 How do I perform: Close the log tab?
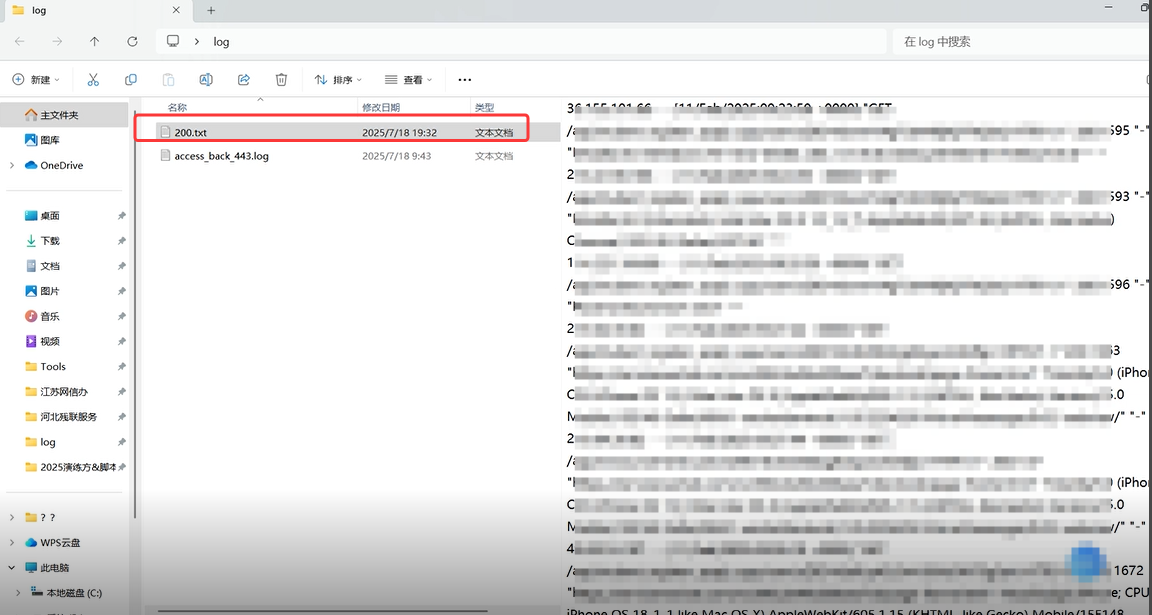click(x=176, y=10)
